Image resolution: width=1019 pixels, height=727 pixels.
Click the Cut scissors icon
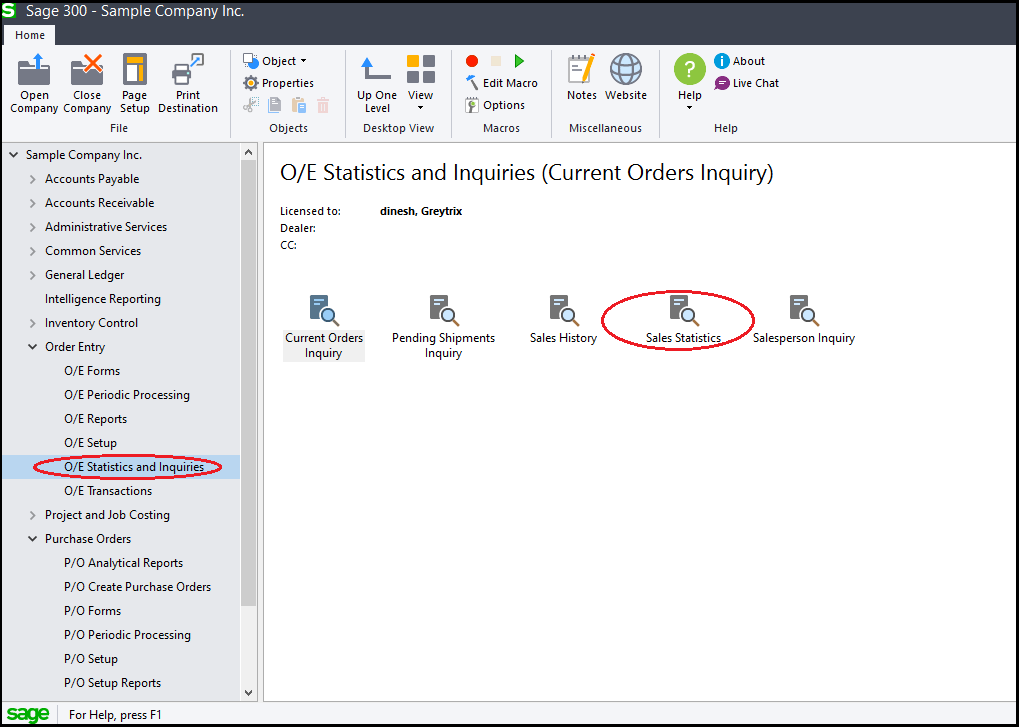click(251, 105)
